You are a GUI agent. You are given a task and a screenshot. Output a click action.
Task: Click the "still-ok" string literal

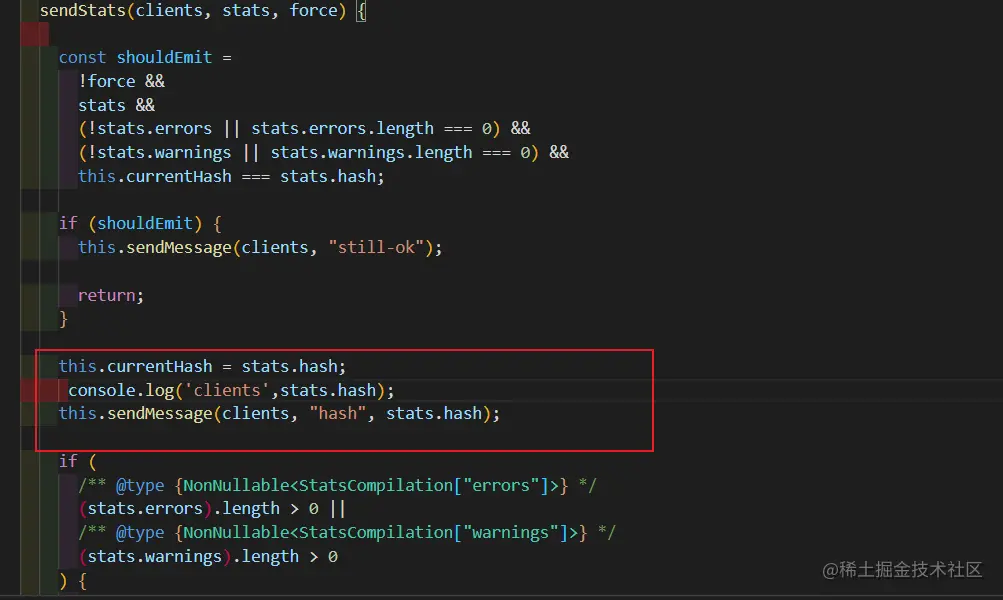click(376, 247)
